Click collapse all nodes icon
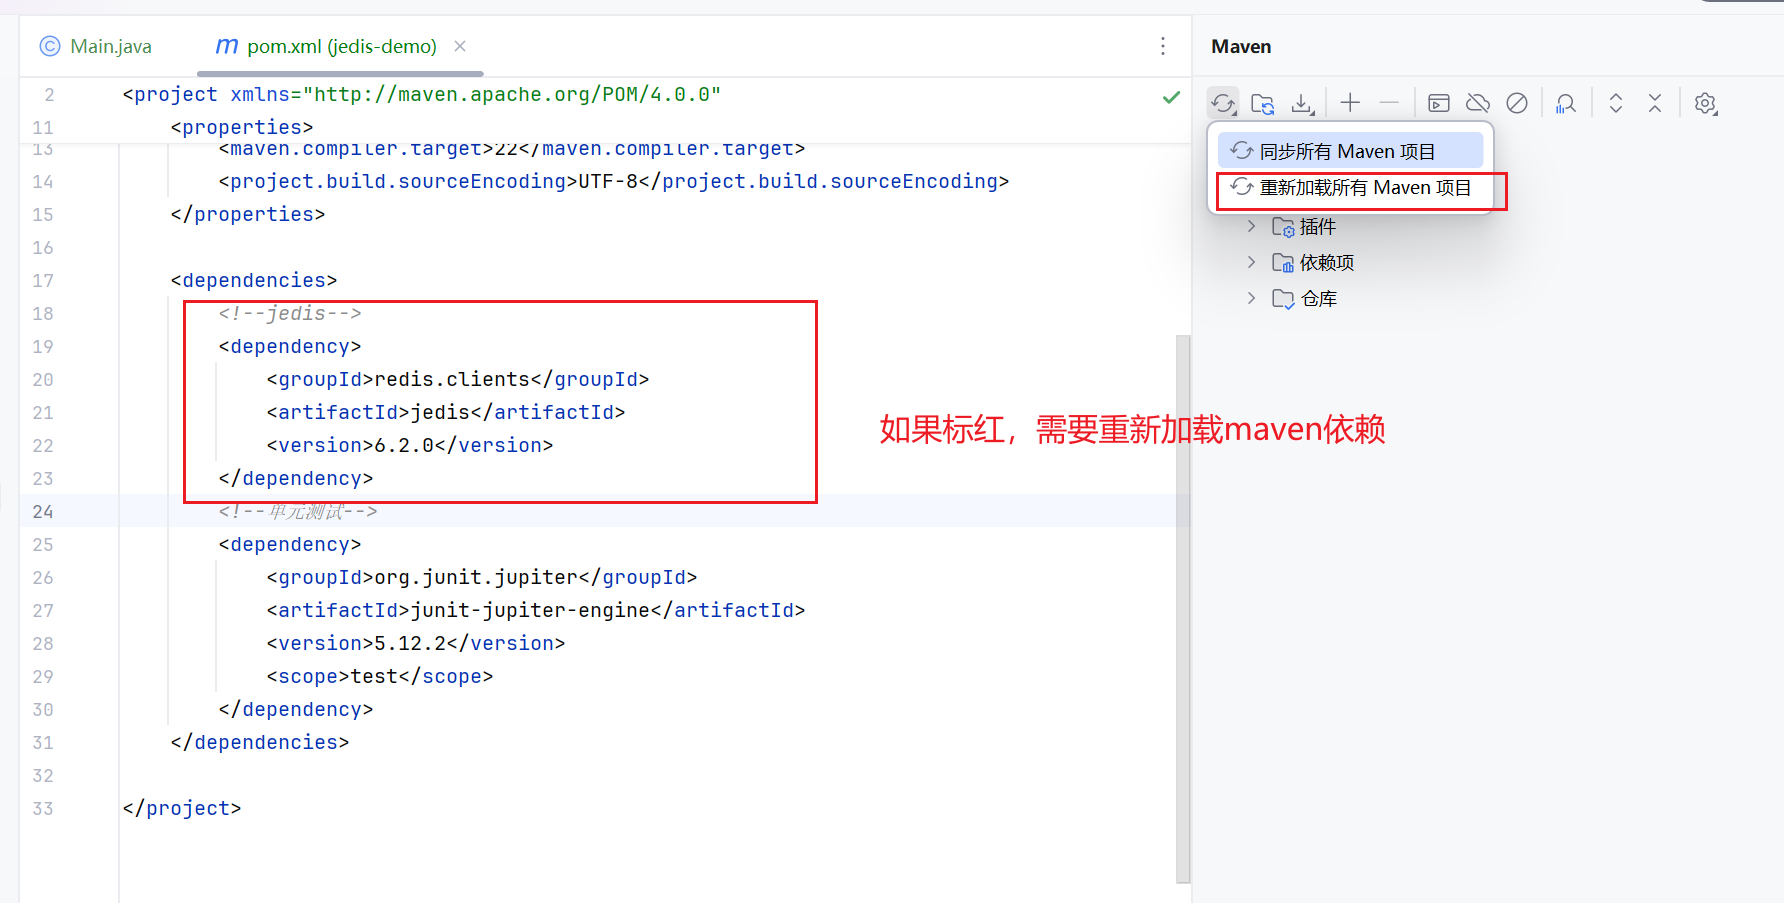 (1655, 102)
